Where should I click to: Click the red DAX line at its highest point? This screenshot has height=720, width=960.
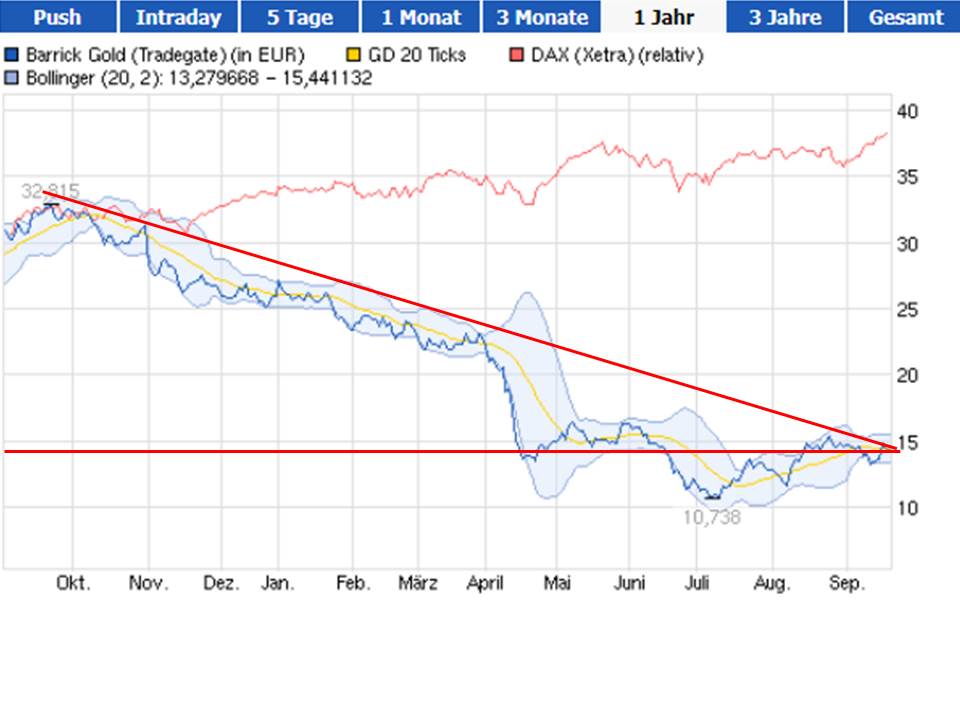point(886,130)
